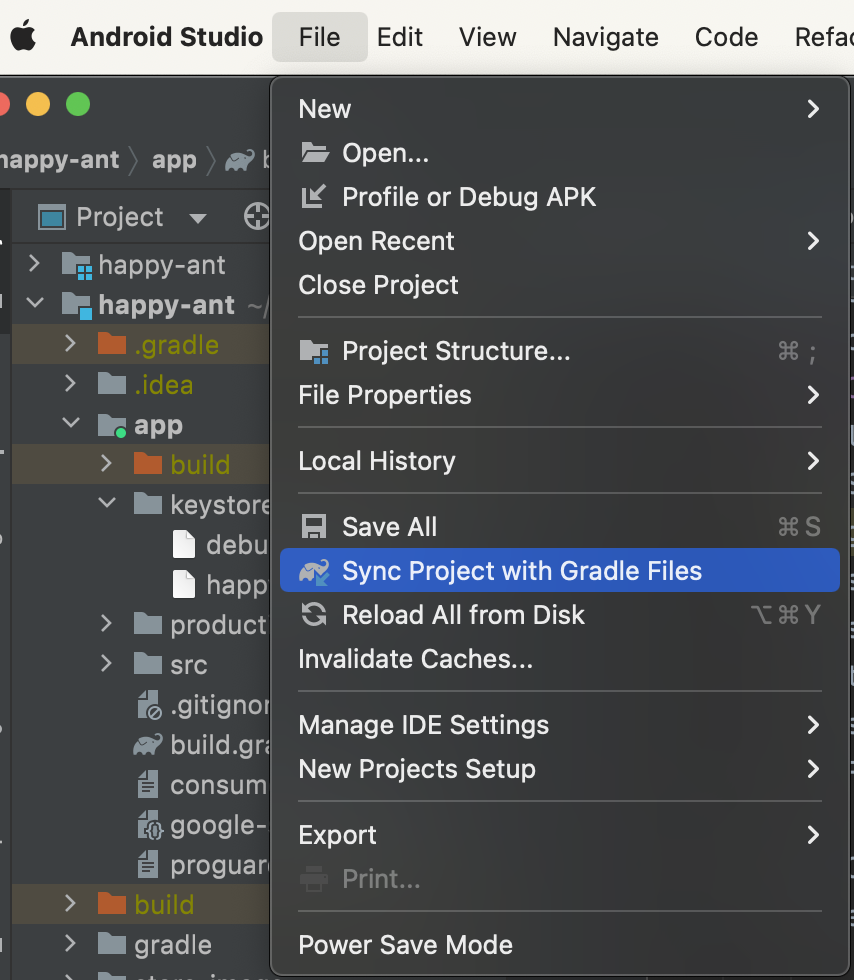Choose Reload All from Disk

click(x=560, y=615)
